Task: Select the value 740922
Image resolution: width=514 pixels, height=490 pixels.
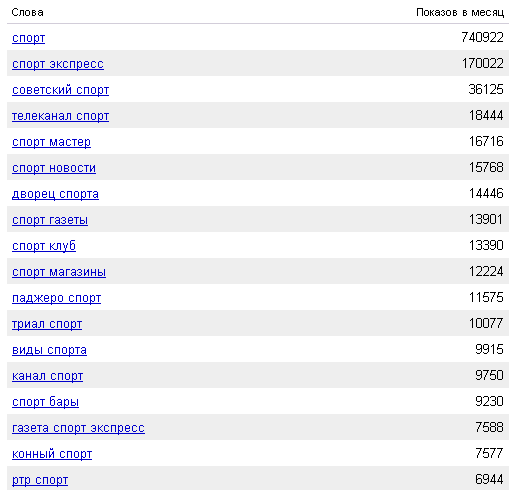Action: (482, 37)
